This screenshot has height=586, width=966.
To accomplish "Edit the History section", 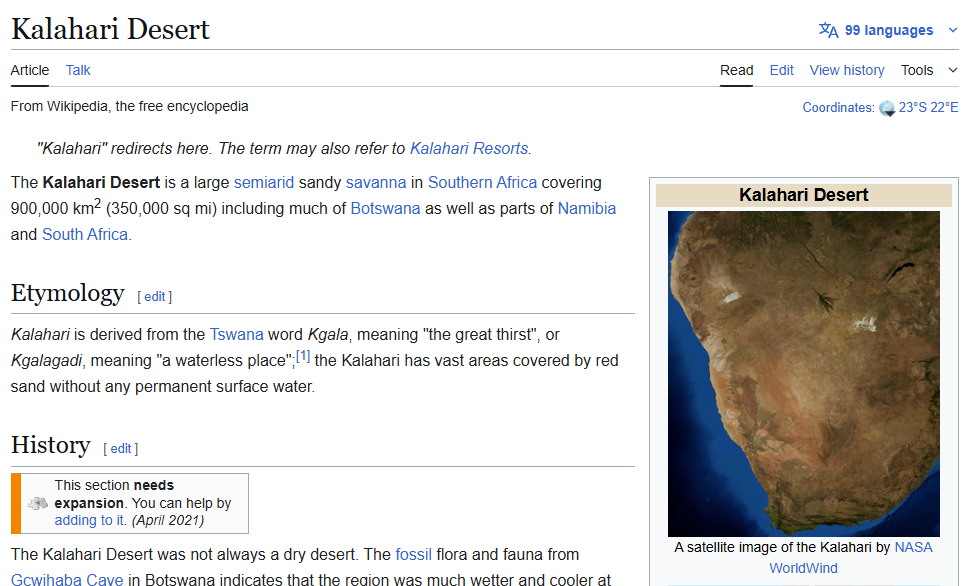I will [x=121, y=449].
